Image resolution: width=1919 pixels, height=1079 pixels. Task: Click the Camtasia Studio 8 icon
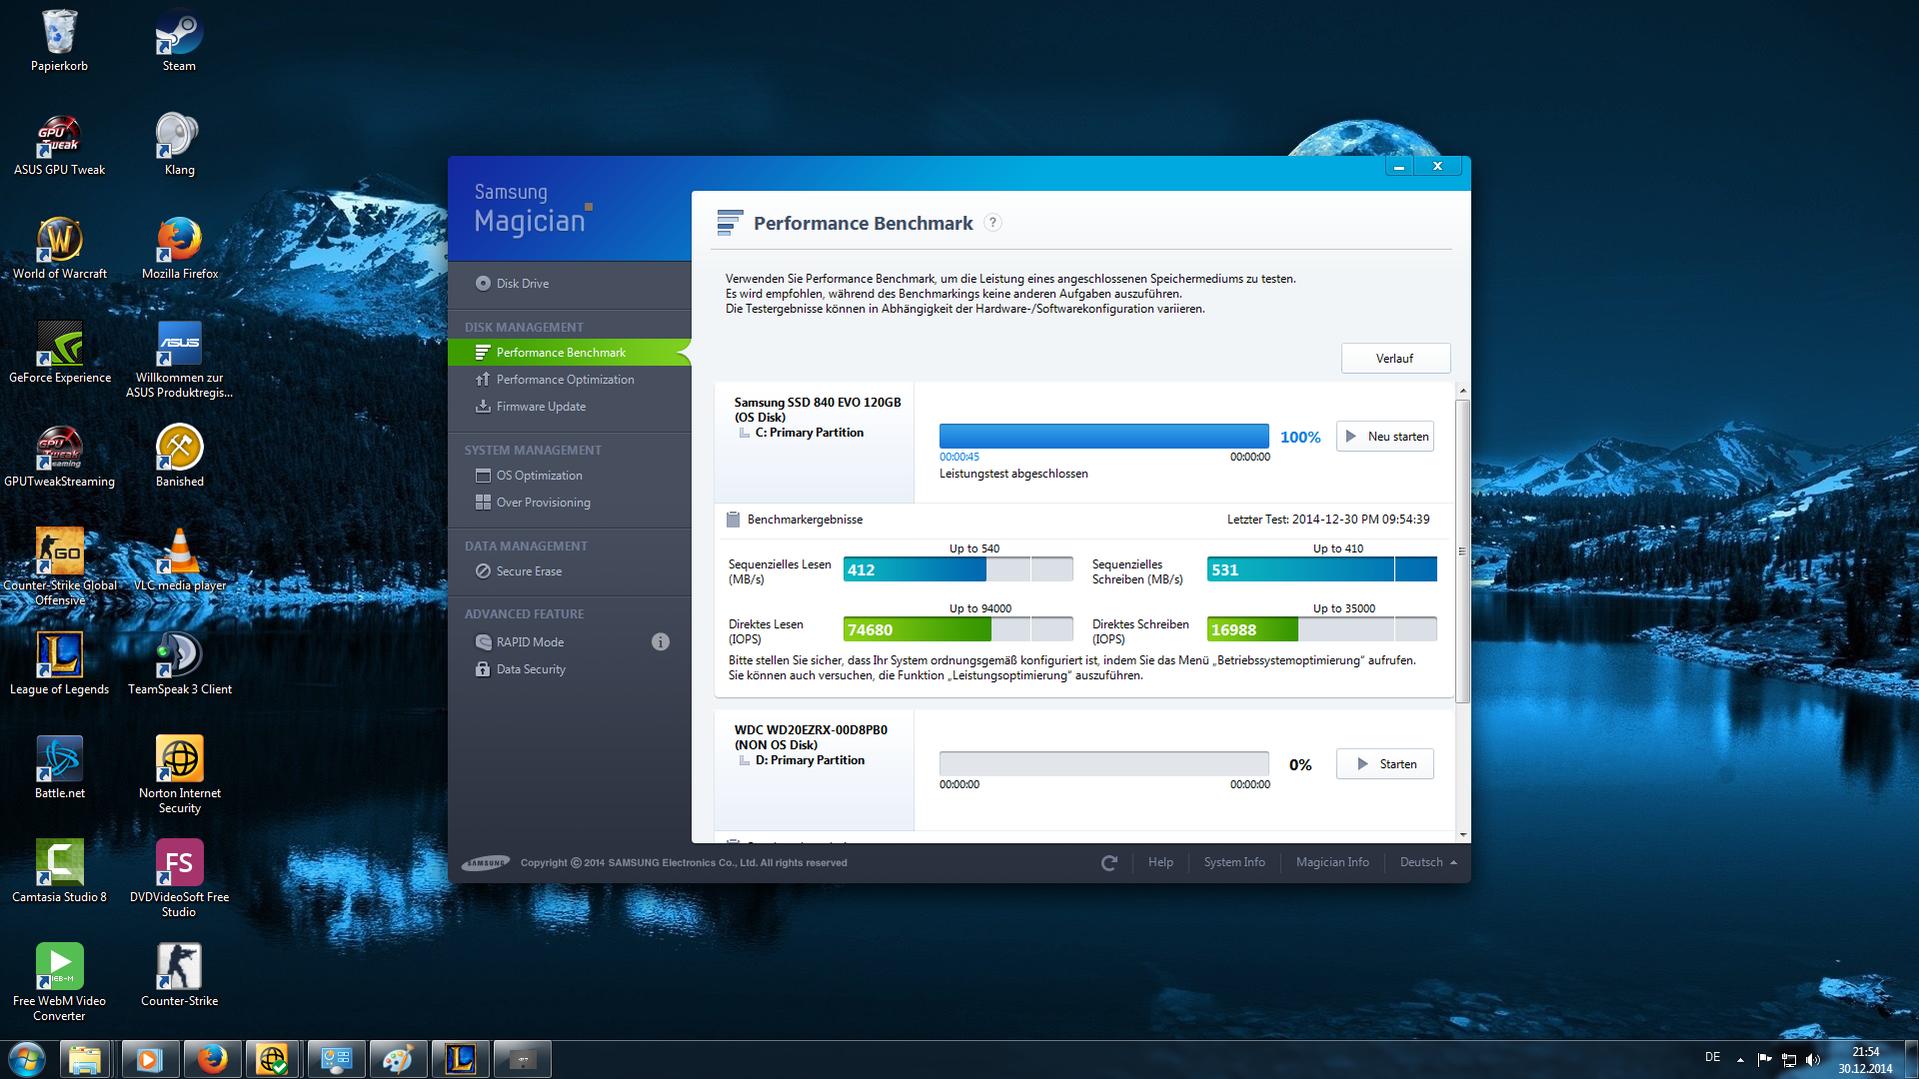59,873
